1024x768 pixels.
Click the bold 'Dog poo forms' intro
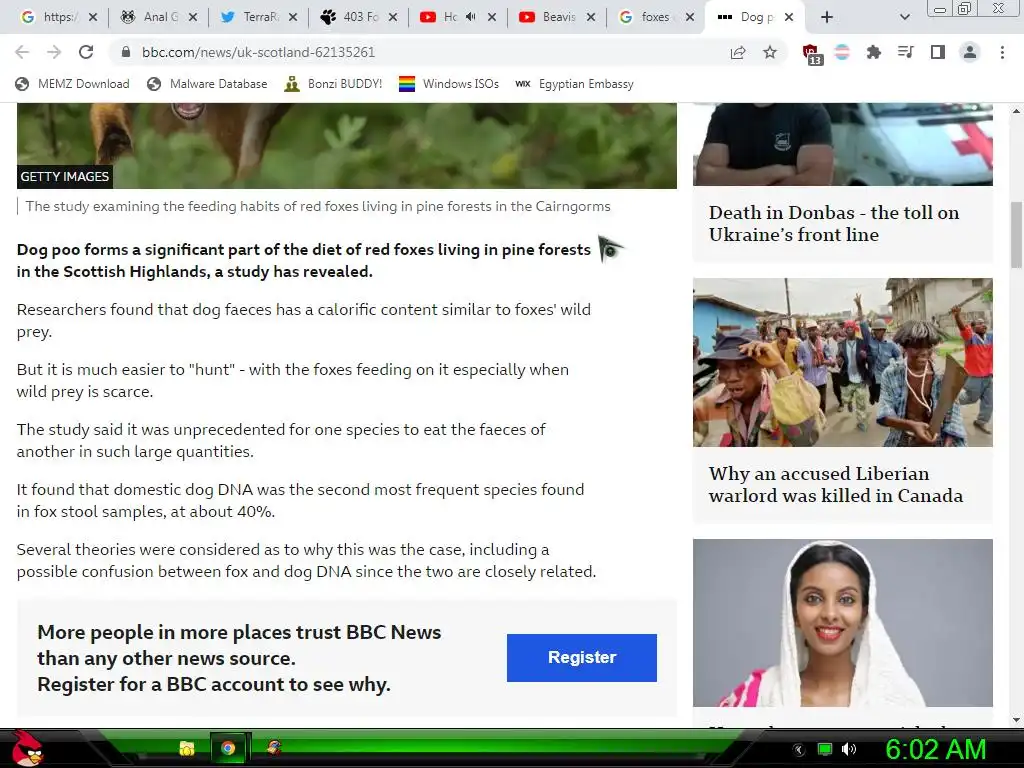point(304,261)
